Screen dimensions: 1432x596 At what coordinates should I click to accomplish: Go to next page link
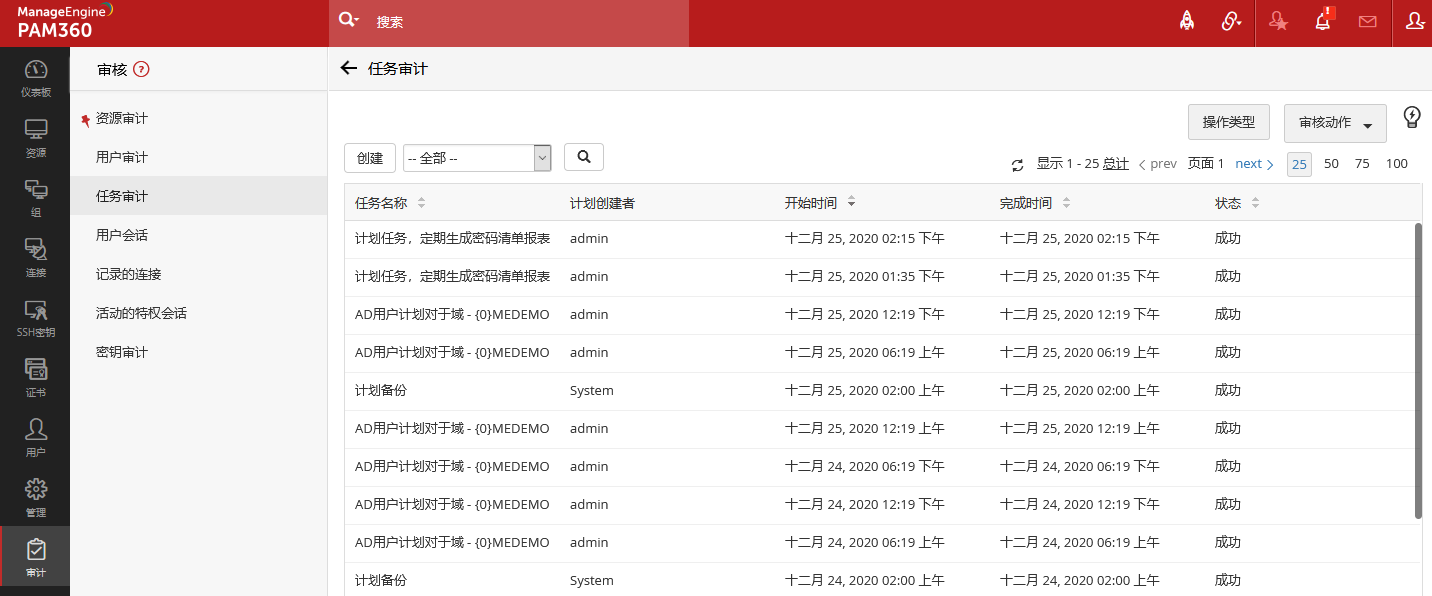[x=1254, y=164]
